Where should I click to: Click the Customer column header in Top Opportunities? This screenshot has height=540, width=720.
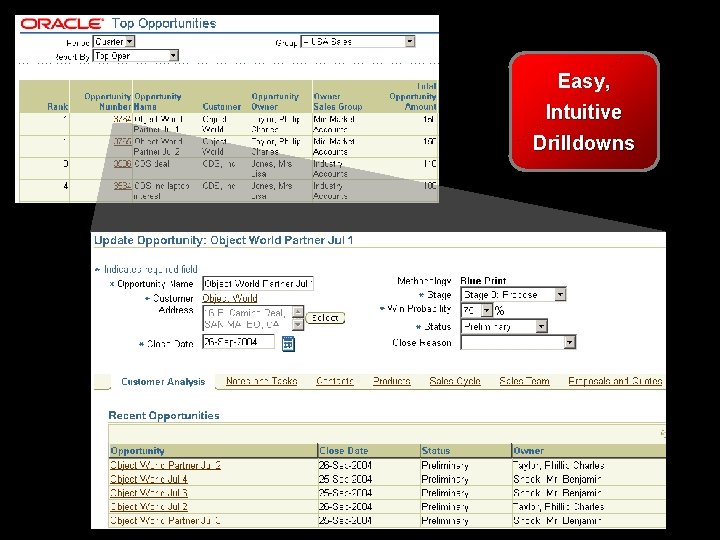pos(222,107)
